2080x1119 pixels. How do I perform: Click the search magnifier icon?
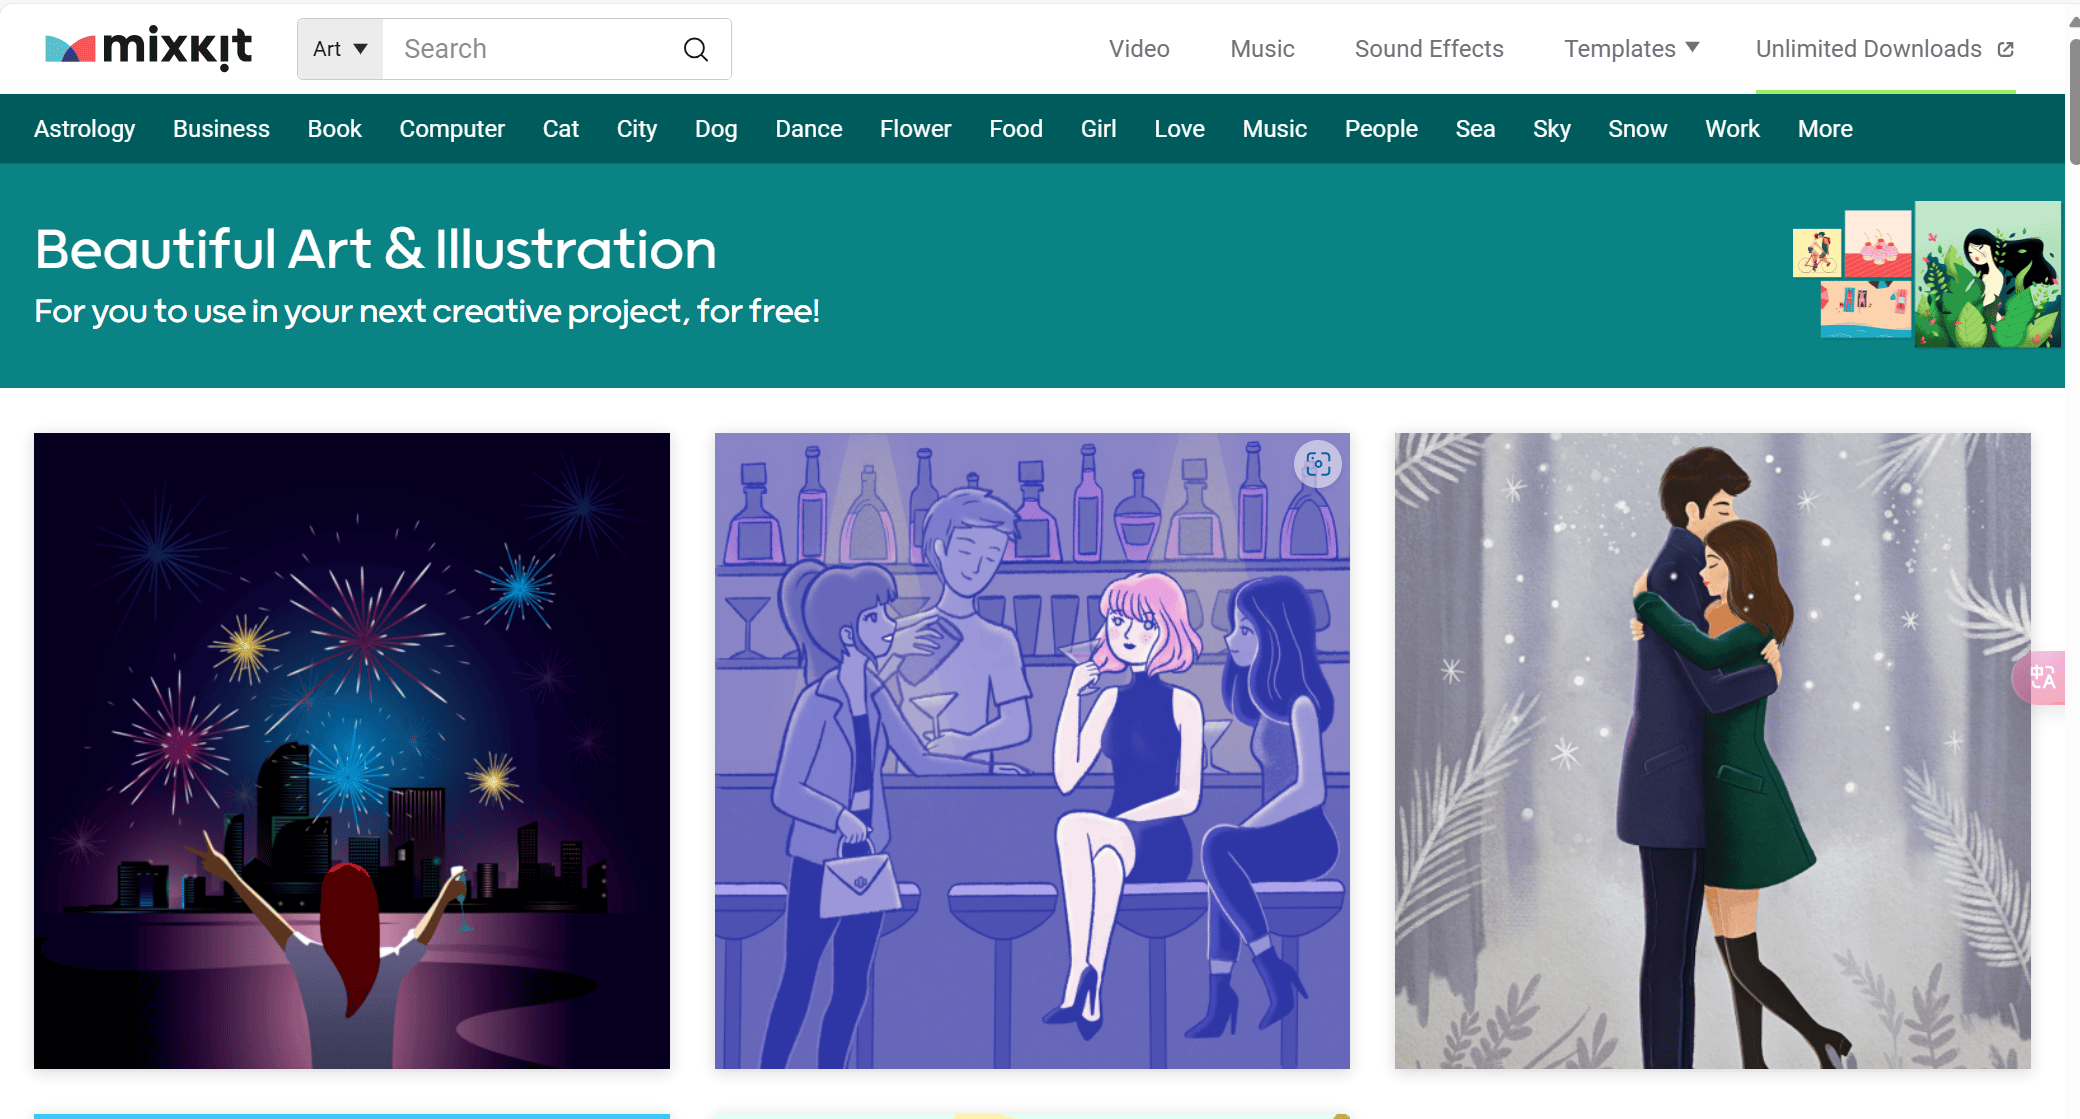tap(696, 49)
